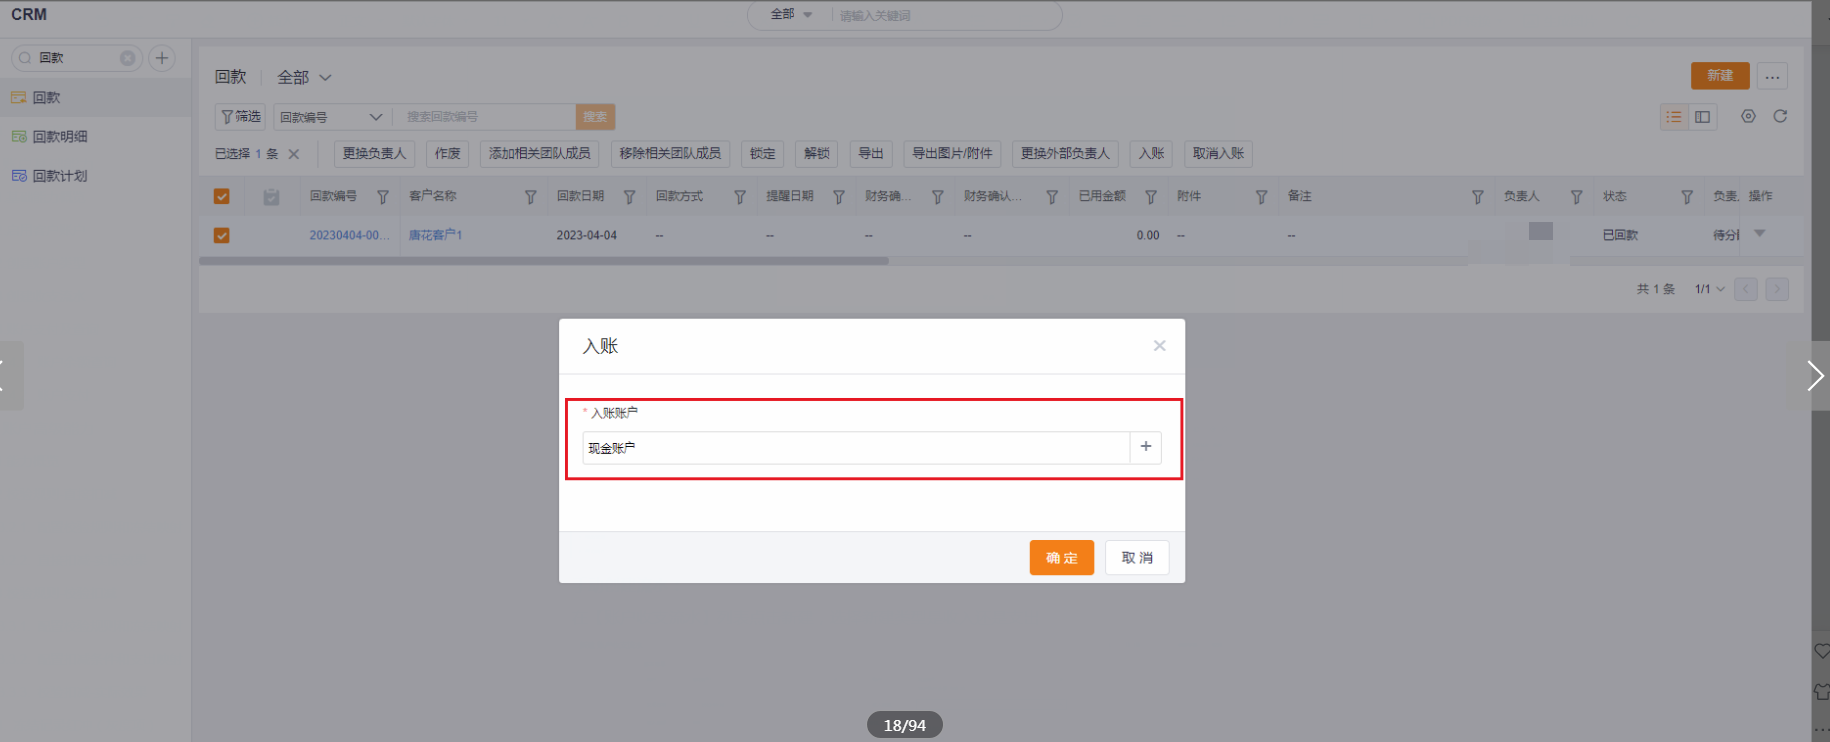Expand the row 操作 dropdown arrow
The width and height of the screenshot is (1830, 742).
click(1760, 233)
